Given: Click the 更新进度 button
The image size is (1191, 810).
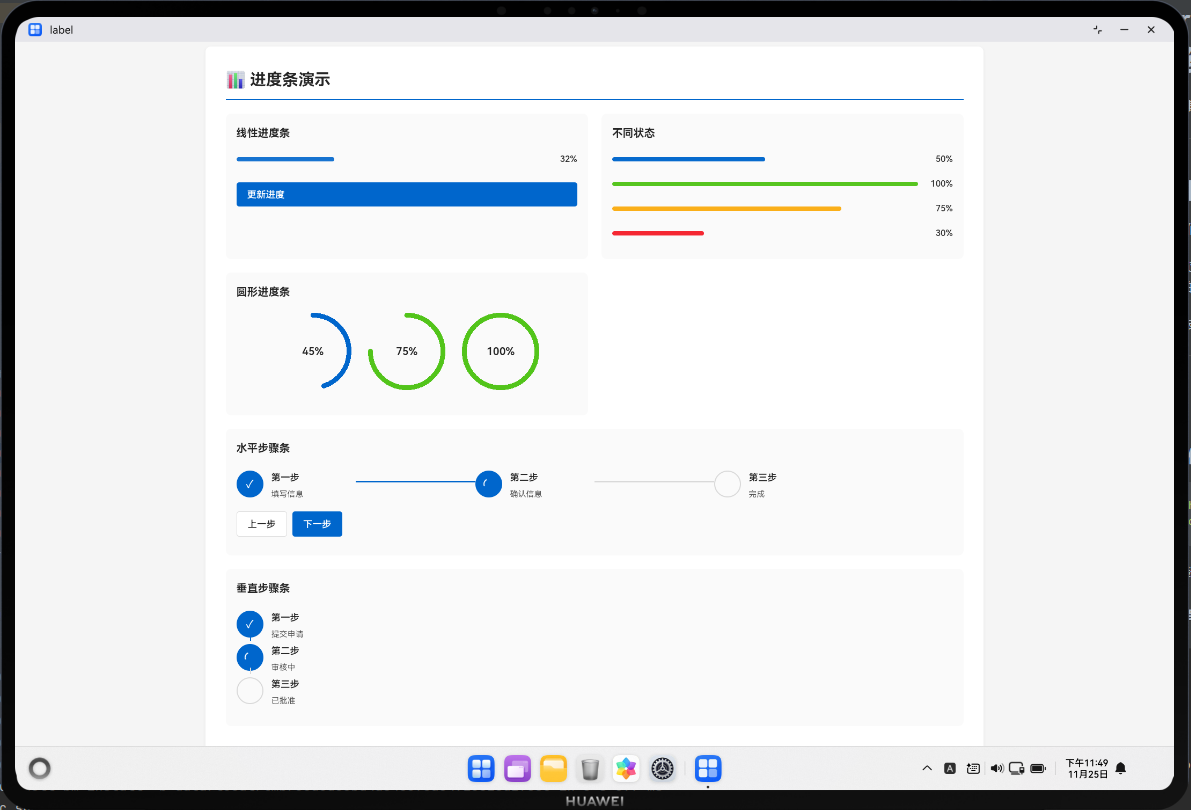Looking at the screenshot, I should [x=406, y=195].
